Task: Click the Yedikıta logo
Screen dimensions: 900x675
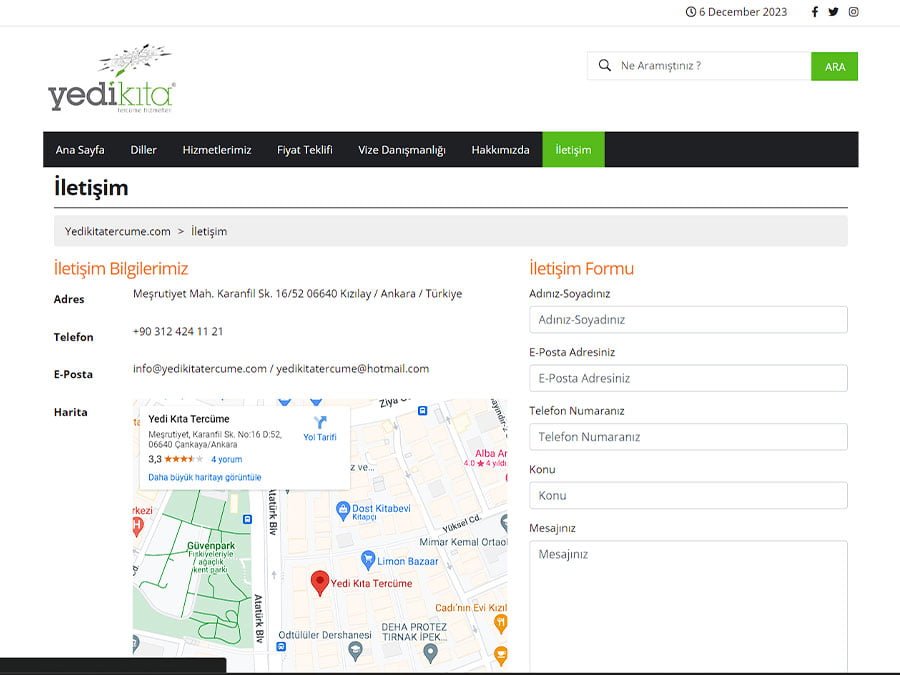Action: 112,78
